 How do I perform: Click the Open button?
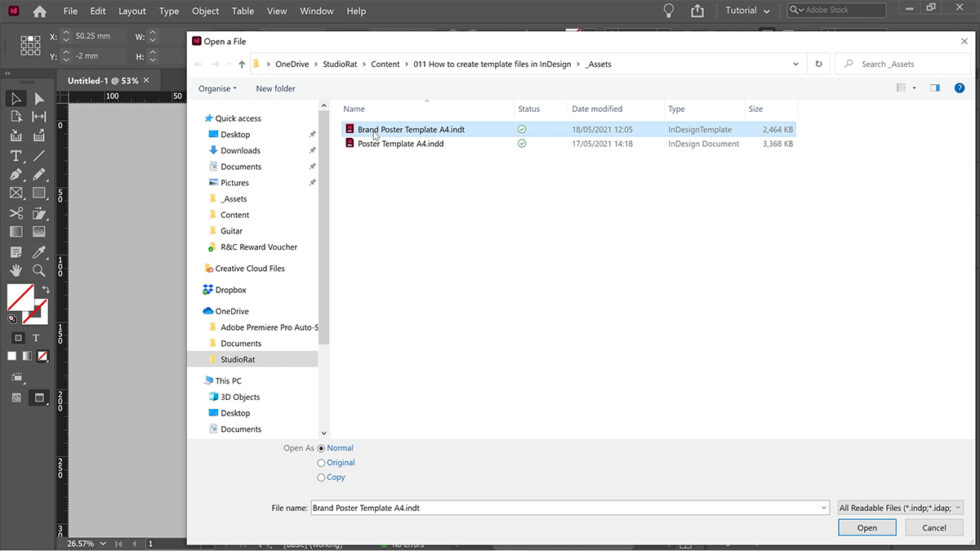866,528
